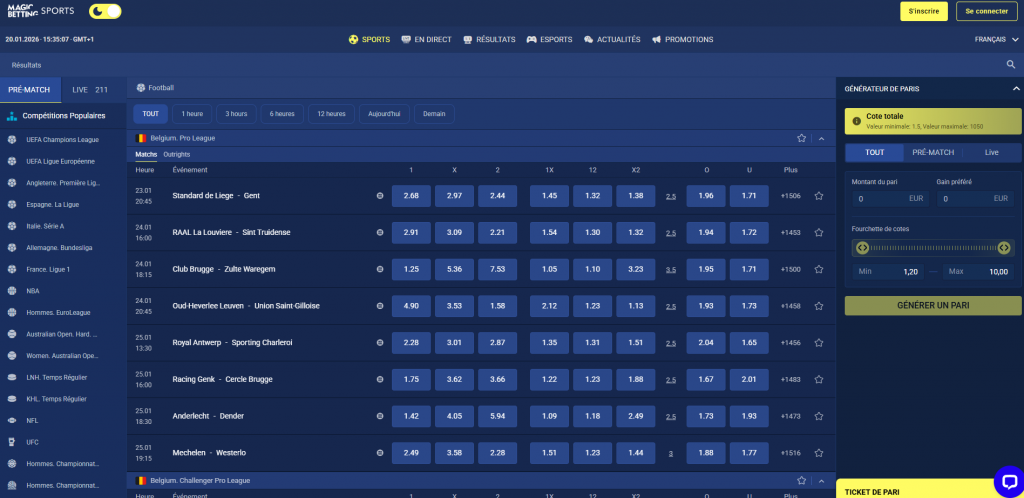Open the ESPORTS menu item
Screen dimensions: 1024x498
pyautogui.click(x=549, y=39)
